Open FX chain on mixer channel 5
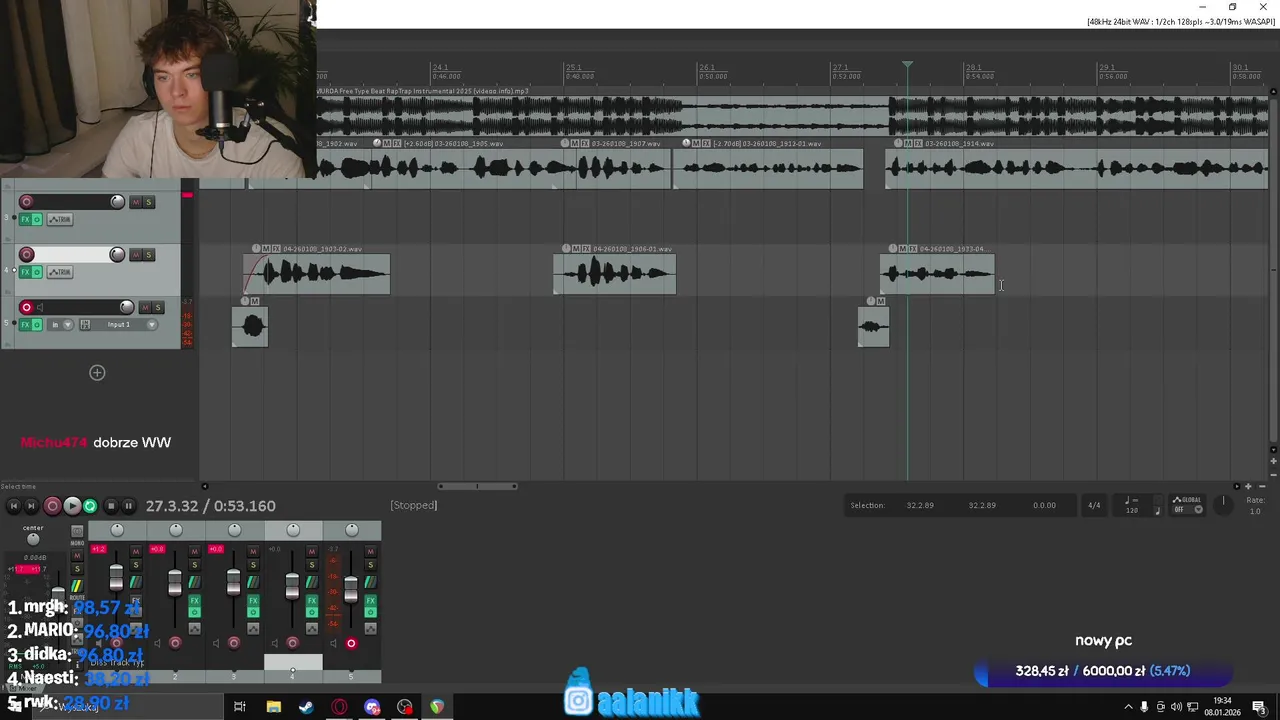This screenshot has height=720, width=1280. pyautogui.click(x=370, y=601)
